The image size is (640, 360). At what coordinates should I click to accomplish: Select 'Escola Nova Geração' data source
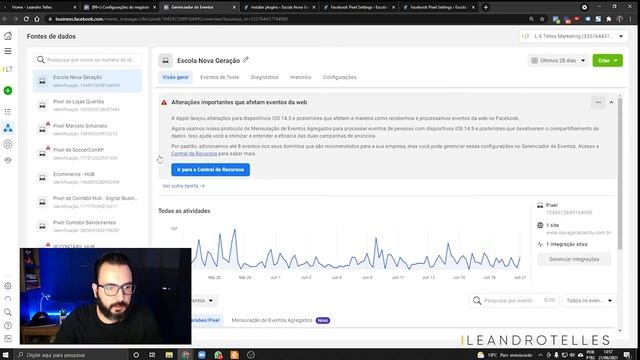[87, 81]
